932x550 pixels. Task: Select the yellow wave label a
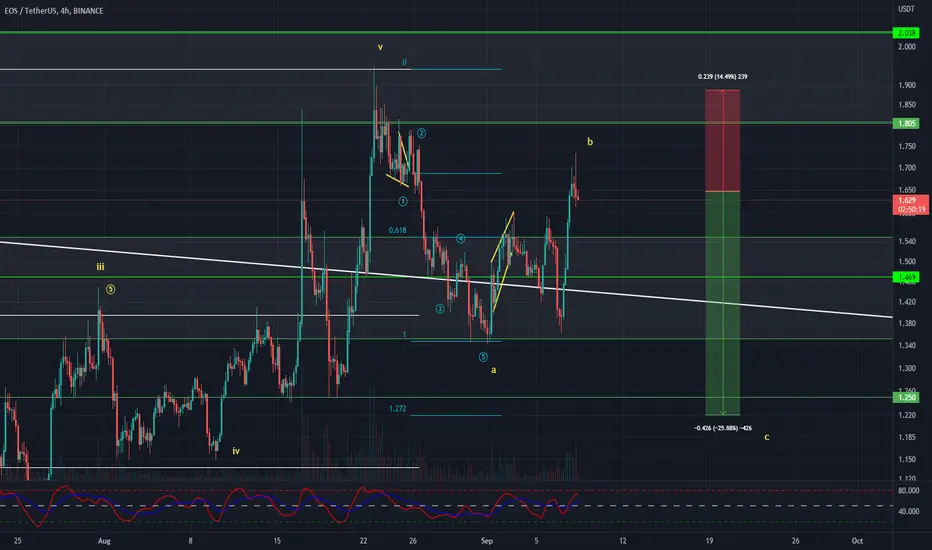[x=493, y=370]
